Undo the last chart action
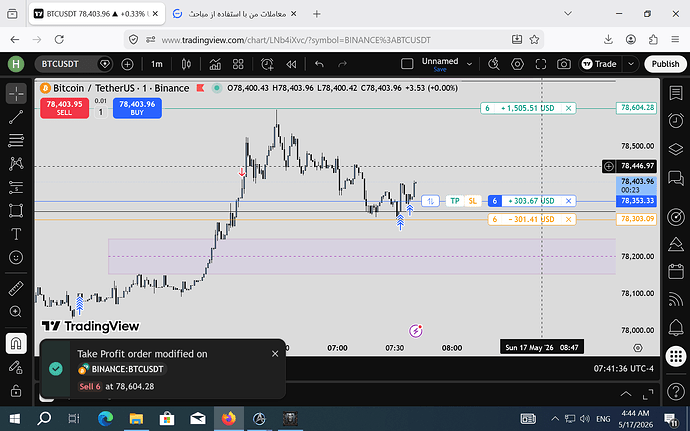The width and height of the screenshot is (690, 431). (319, 64)
